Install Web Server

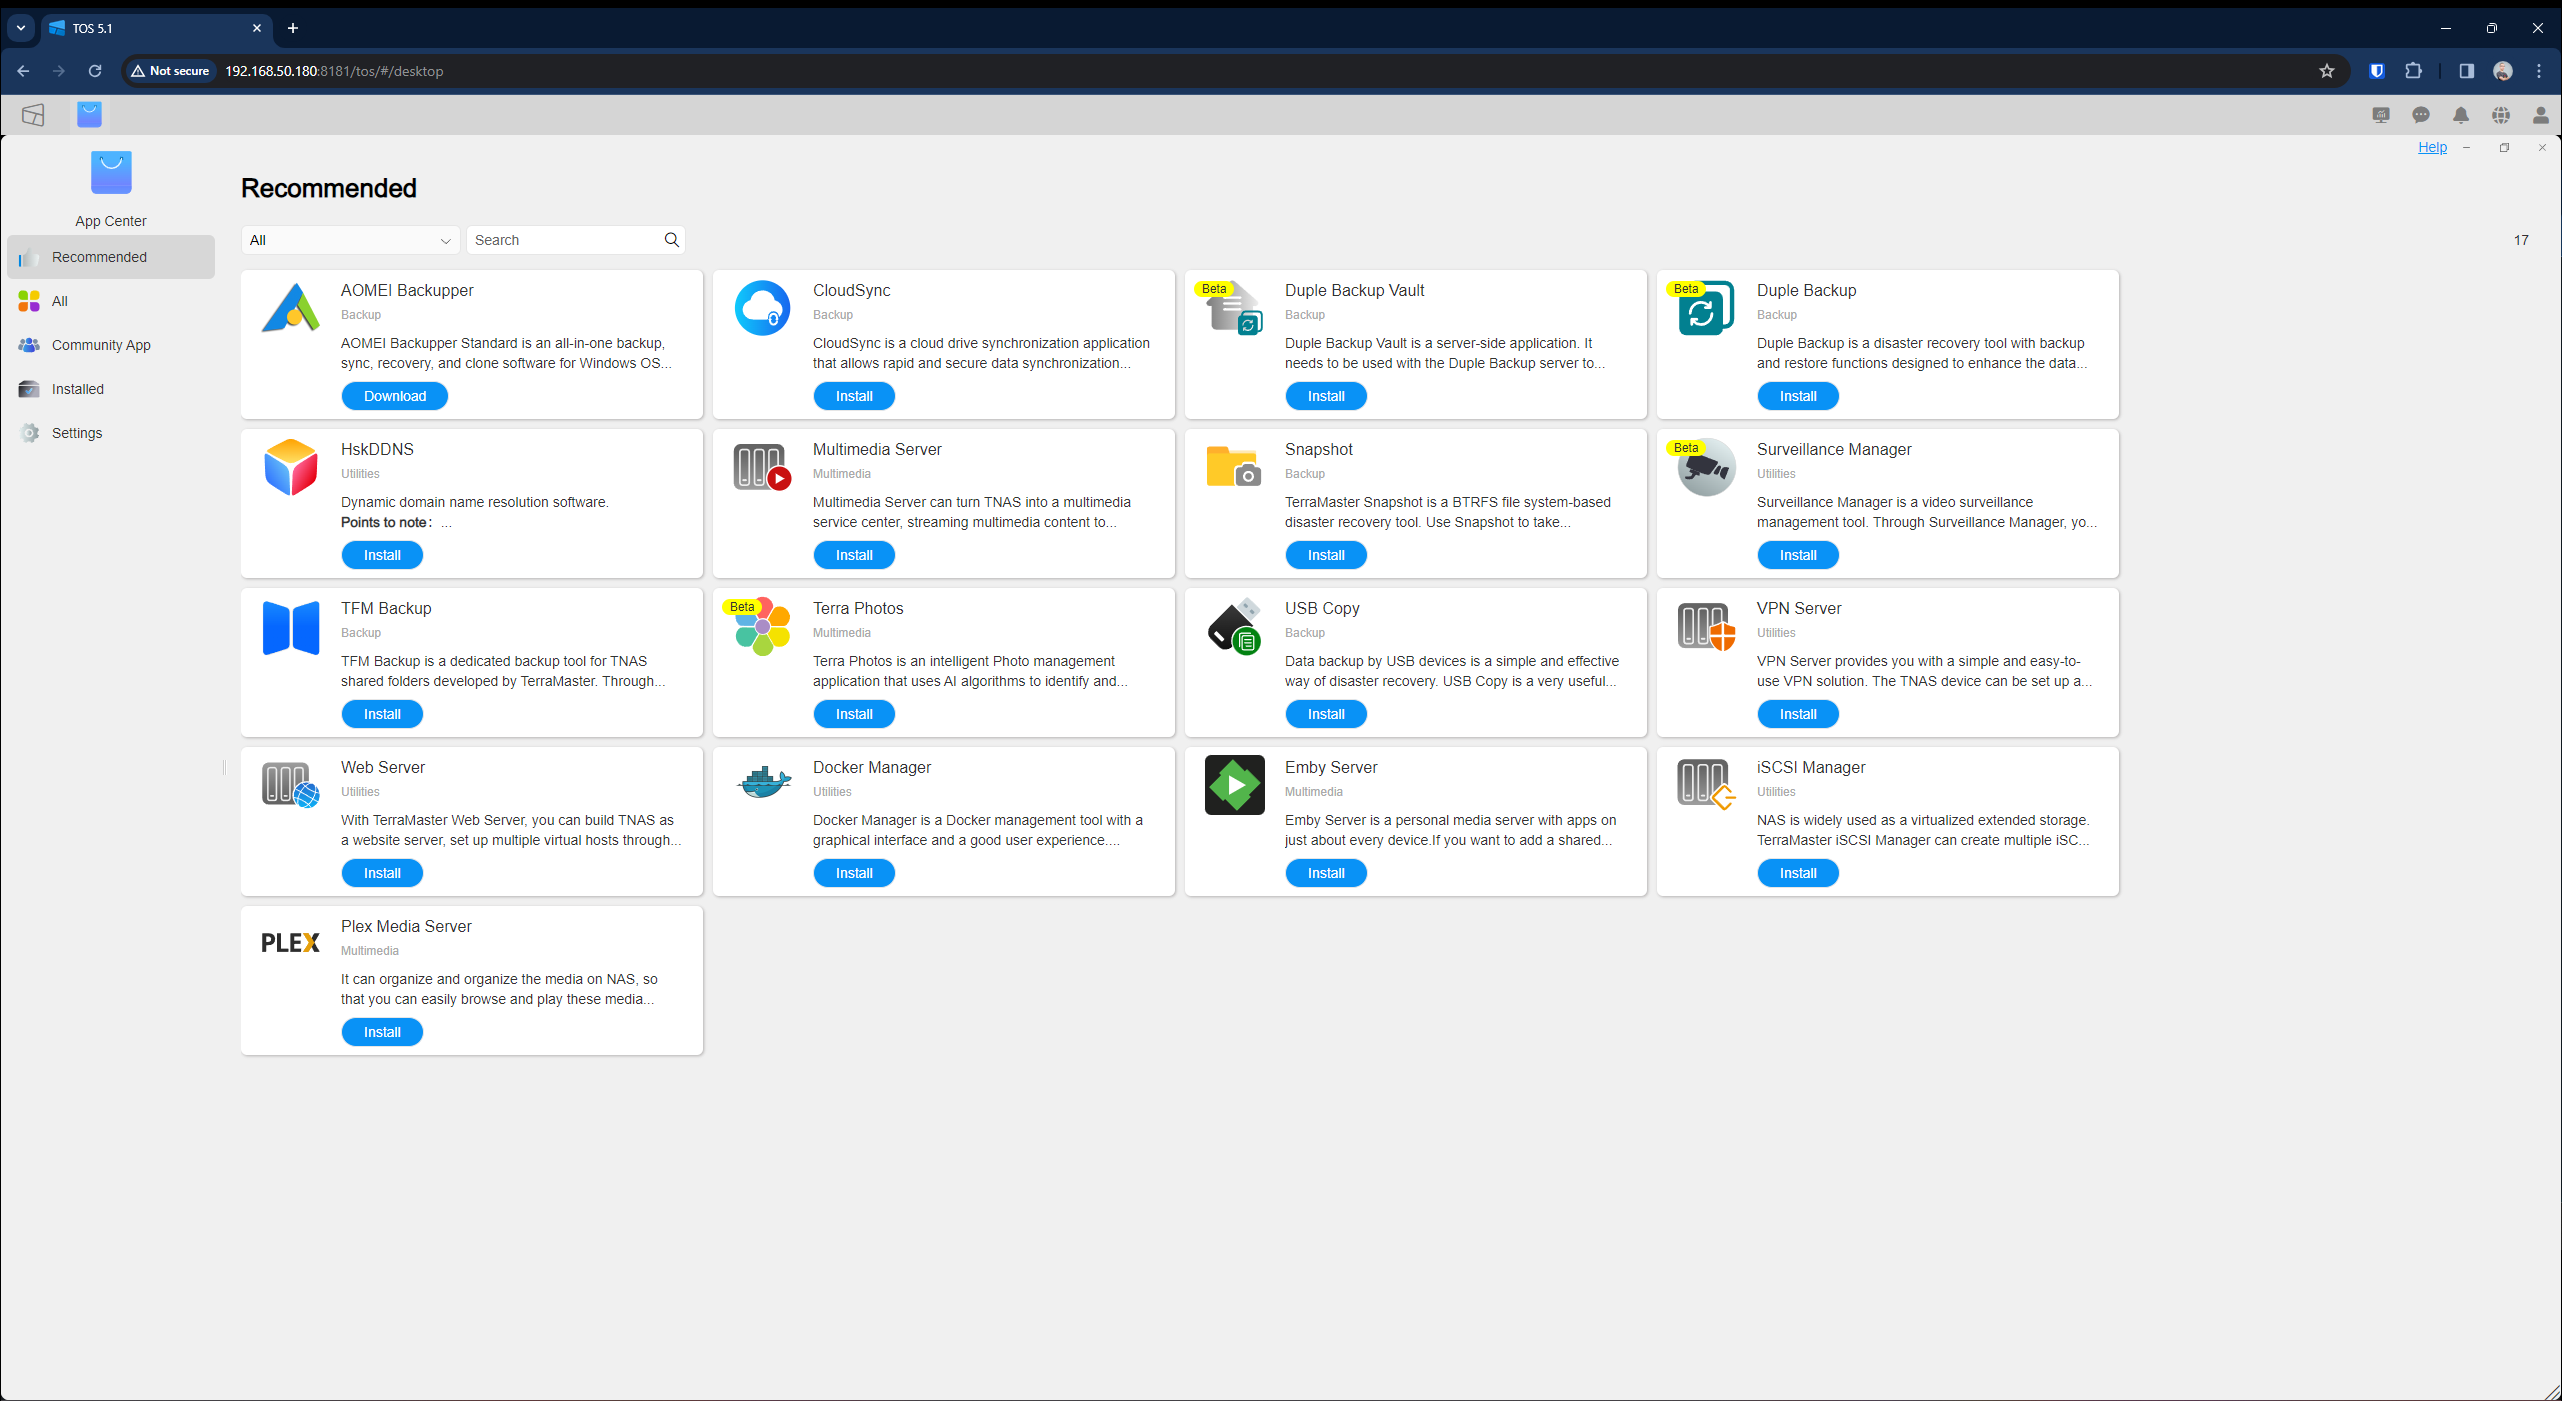point(382,873)
